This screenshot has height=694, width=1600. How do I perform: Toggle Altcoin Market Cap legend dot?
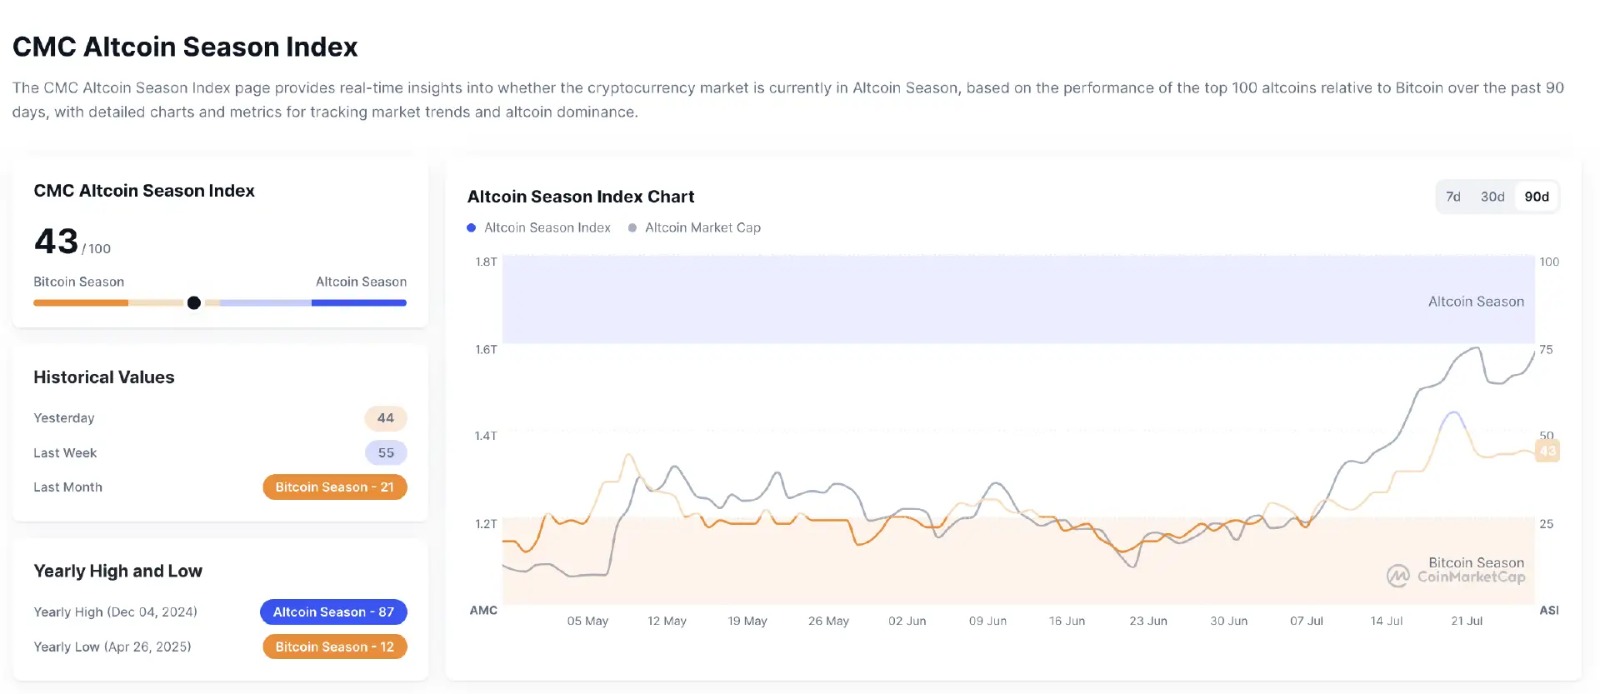click(632, 228)
